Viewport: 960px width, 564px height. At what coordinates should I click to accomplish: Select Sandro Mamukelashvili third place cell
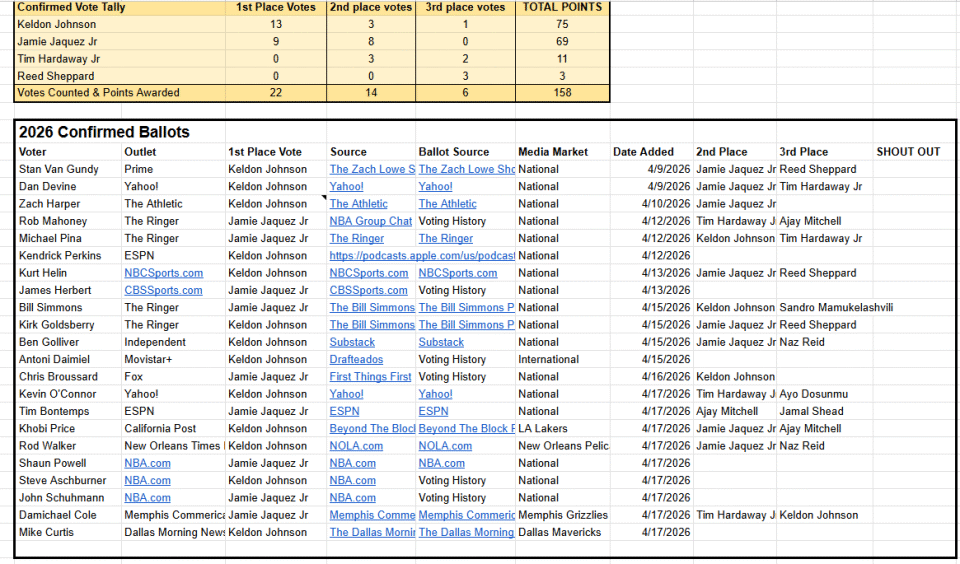(836, 307)
